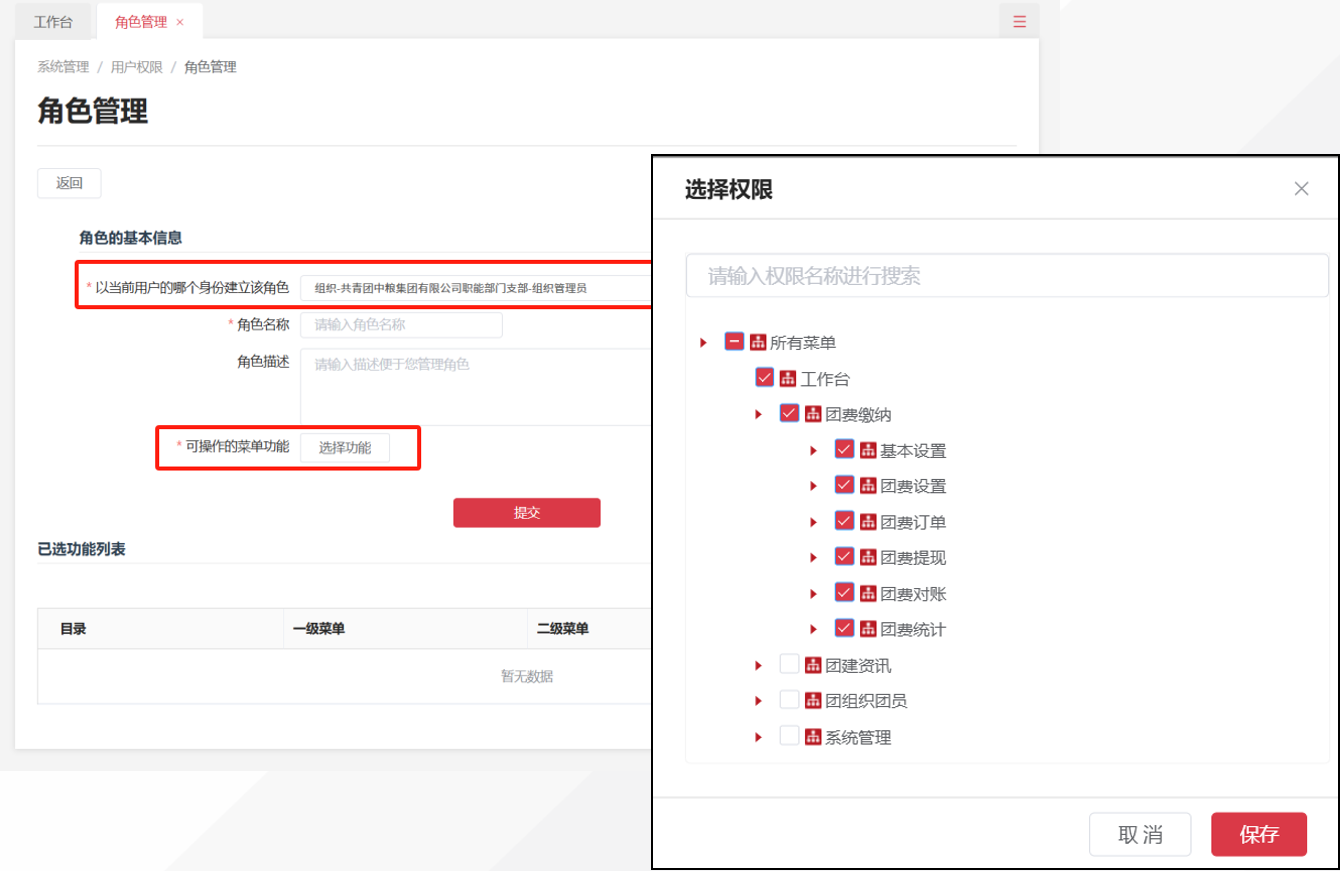
Task: Uncheck the 工作台 checkbox
Action: 765,378
